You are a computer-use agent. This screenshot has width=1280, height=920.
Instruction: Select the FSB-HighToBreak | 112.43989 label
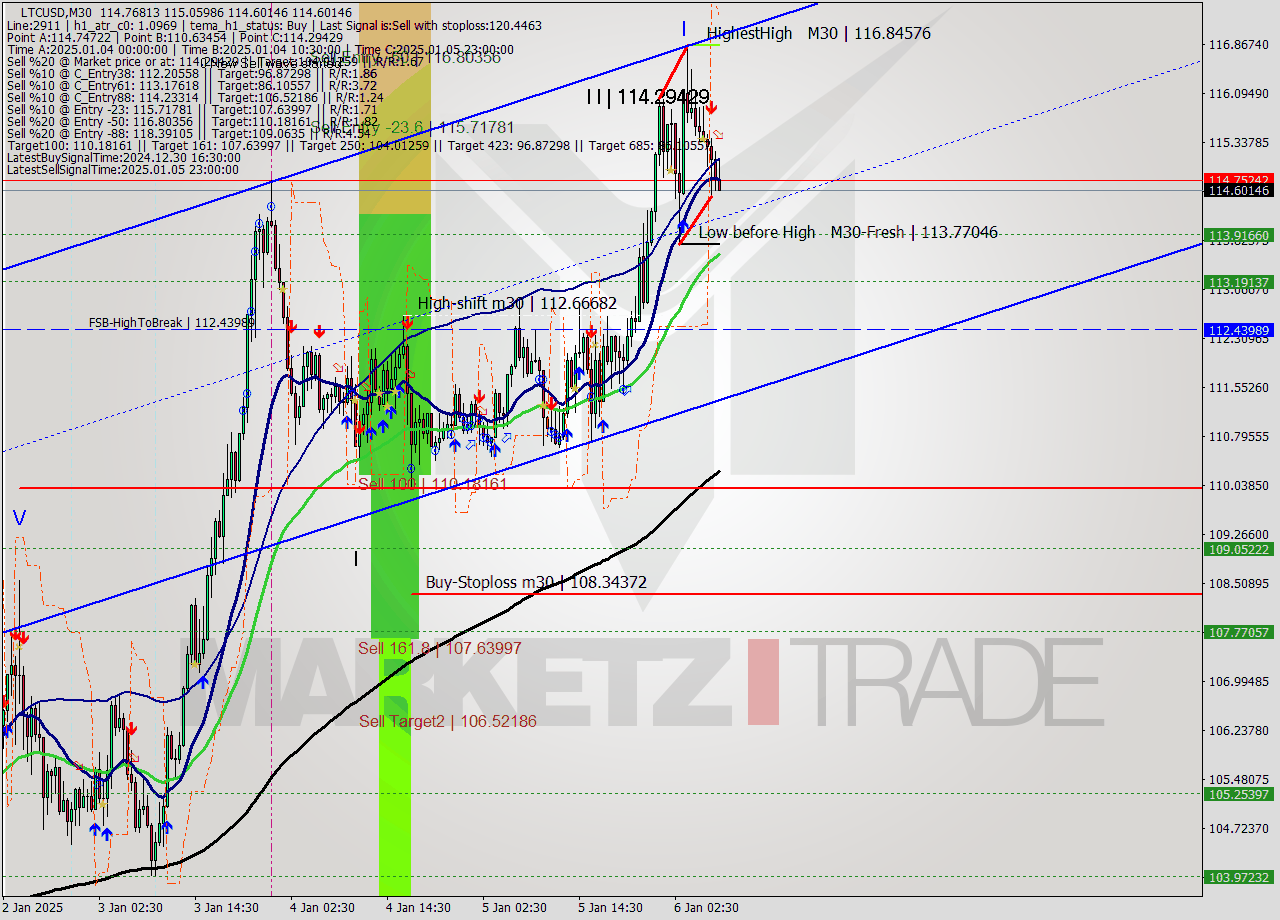tap(172, 323)
